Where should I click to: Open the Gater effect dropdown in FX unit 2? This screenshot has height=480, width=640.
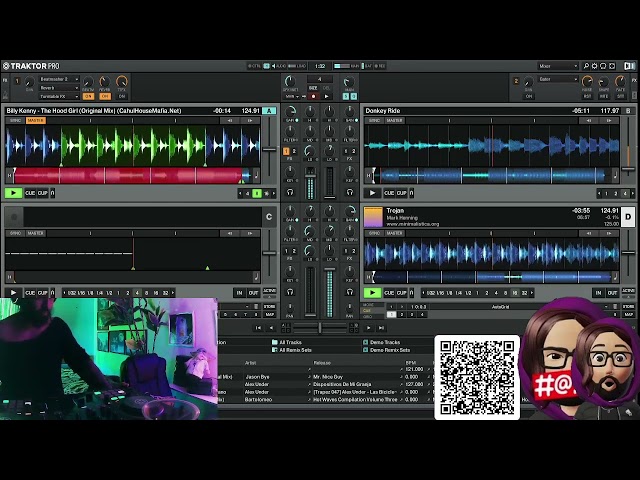[558, 79]
